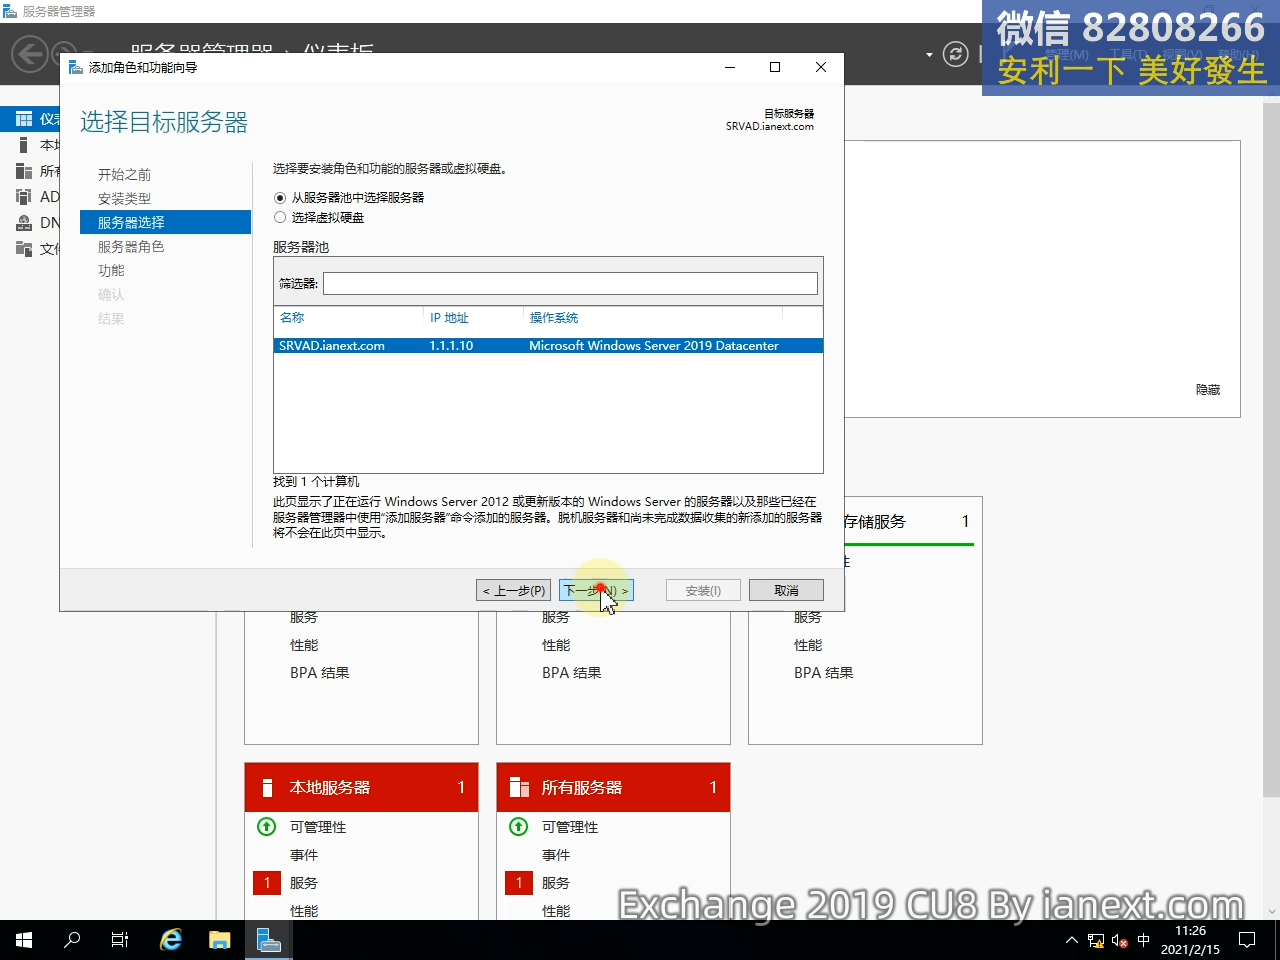Open red 服务 alert badge in 本地服务器 tile
Image resolution: width=1280 pixels, height=960 pixels.
[267, 883]
